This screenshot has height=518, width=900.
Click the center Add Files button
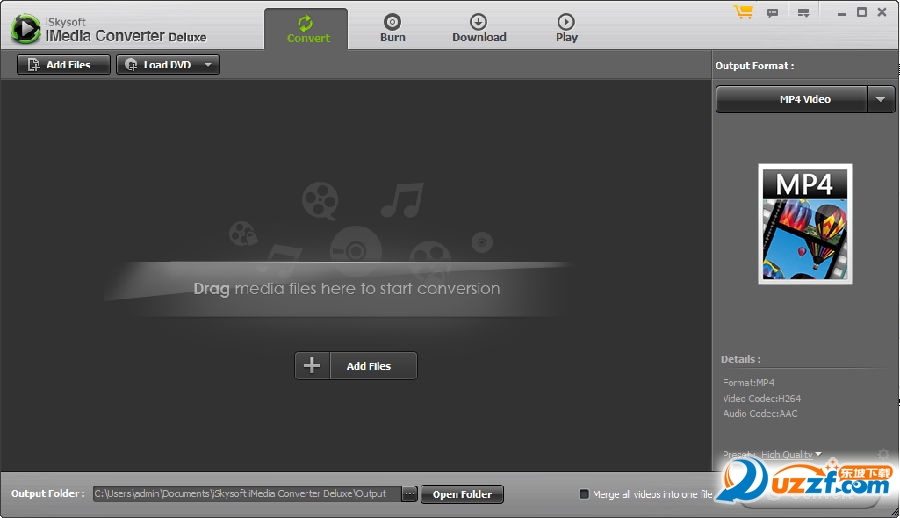coord(373,365)
